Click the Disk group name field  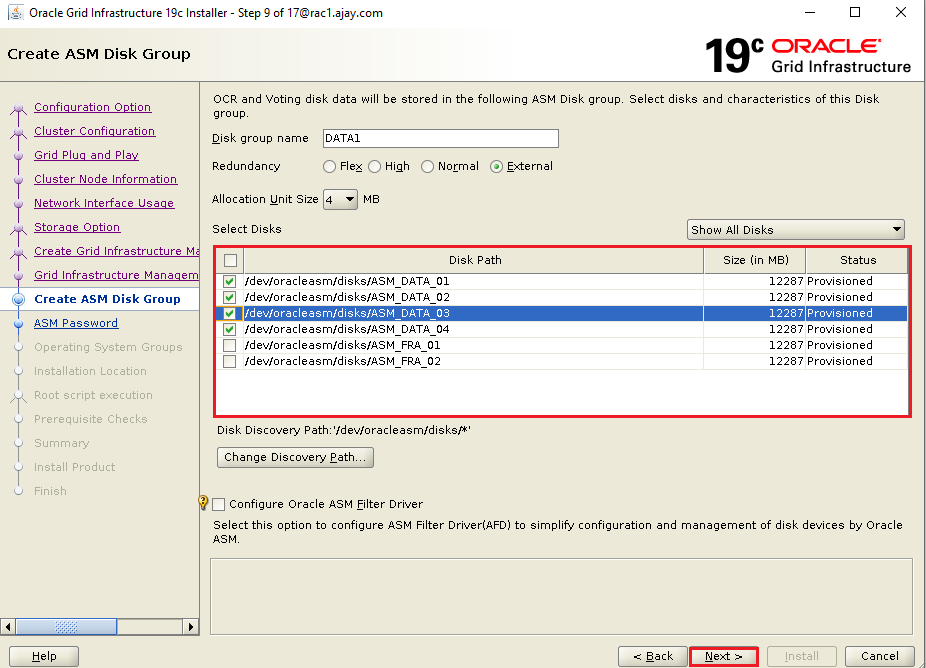[x=441, y=138]
